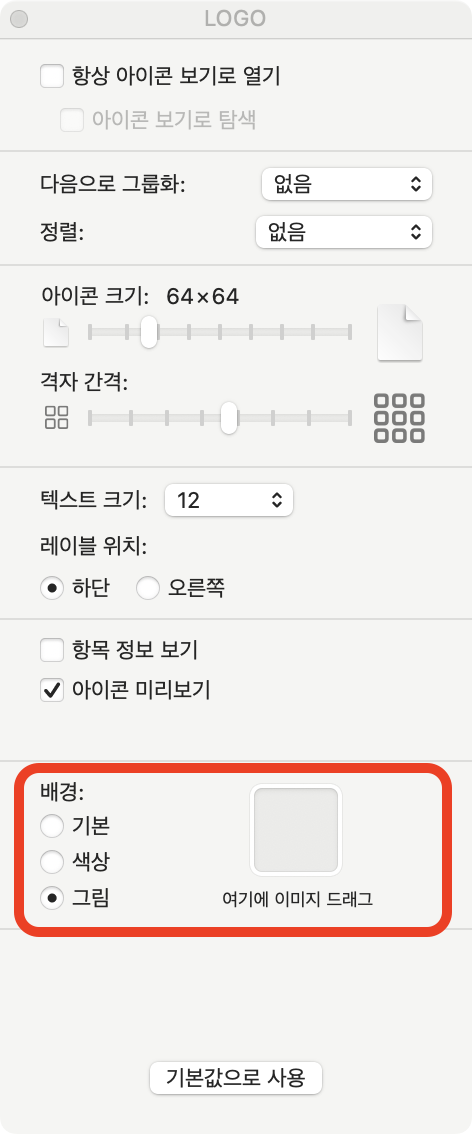This screenshot has width=472, height=1134.
Task: Click the large document icon beside icon size slider
Action: [400, 333]
